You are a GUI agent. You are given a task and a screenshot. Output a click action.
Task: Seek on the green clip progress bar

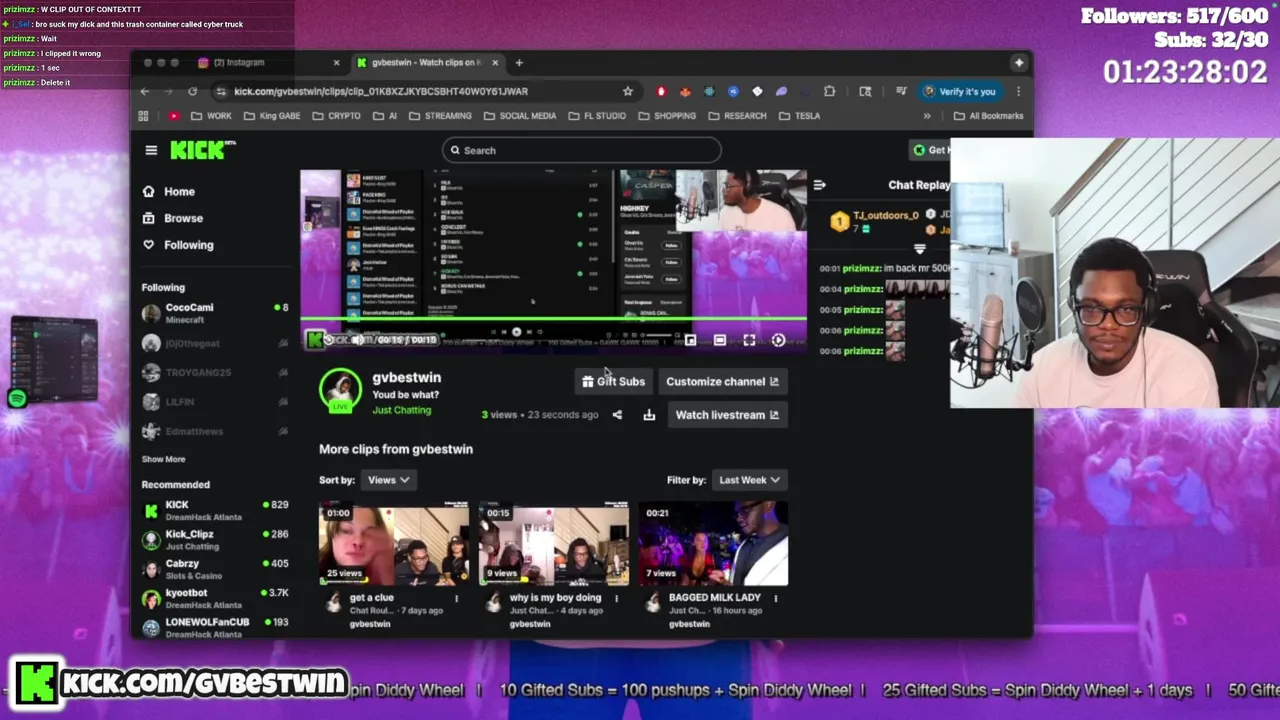point(553,319)
